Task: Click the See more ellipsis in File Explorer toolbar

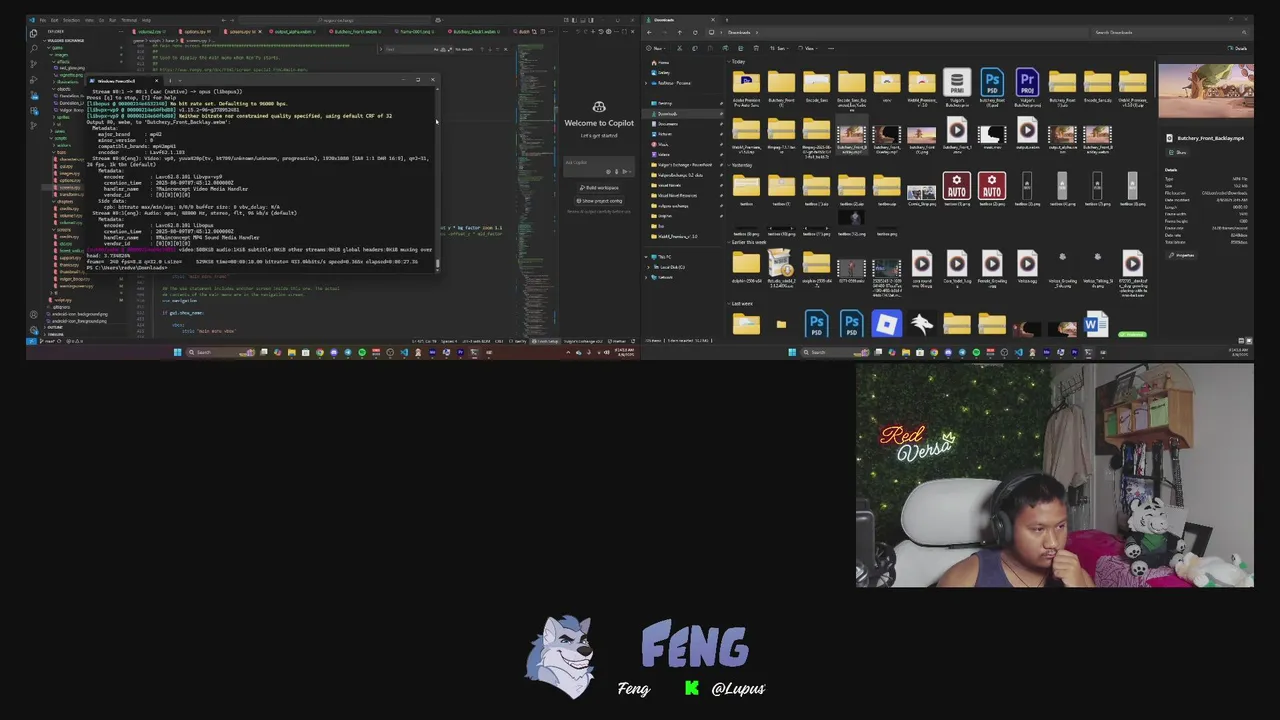Action: tap(831, 48)
